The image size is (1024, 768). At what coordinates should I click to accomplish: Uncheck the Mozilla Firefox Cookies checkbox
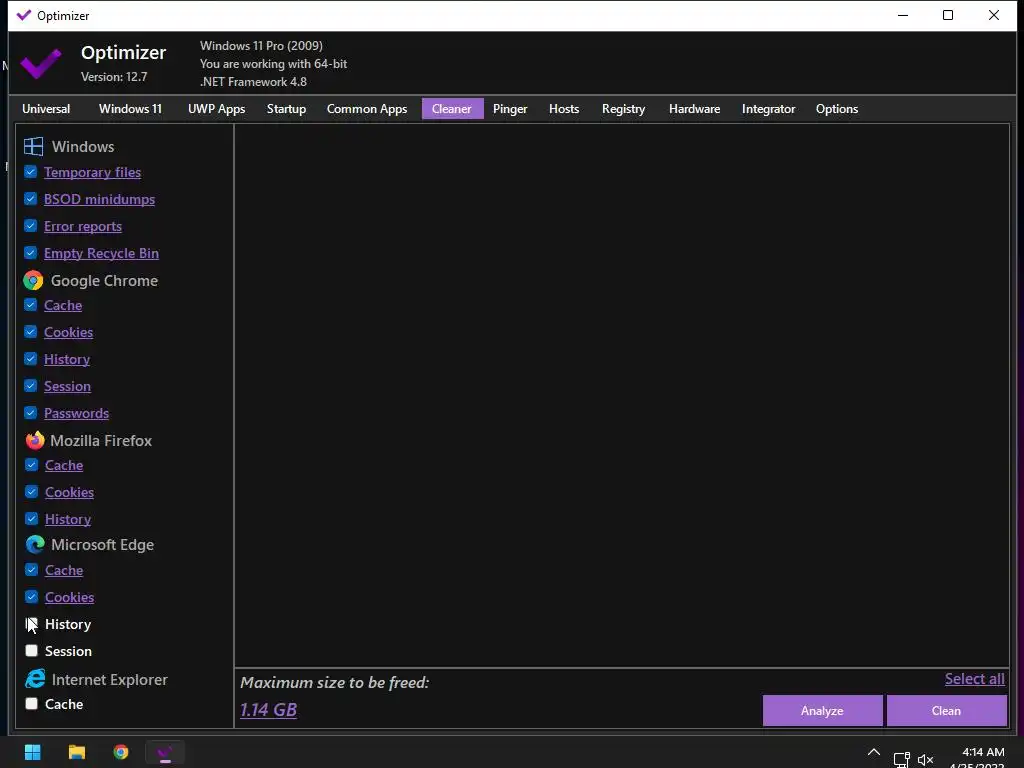pyautogui.click(x=31, y=492)
